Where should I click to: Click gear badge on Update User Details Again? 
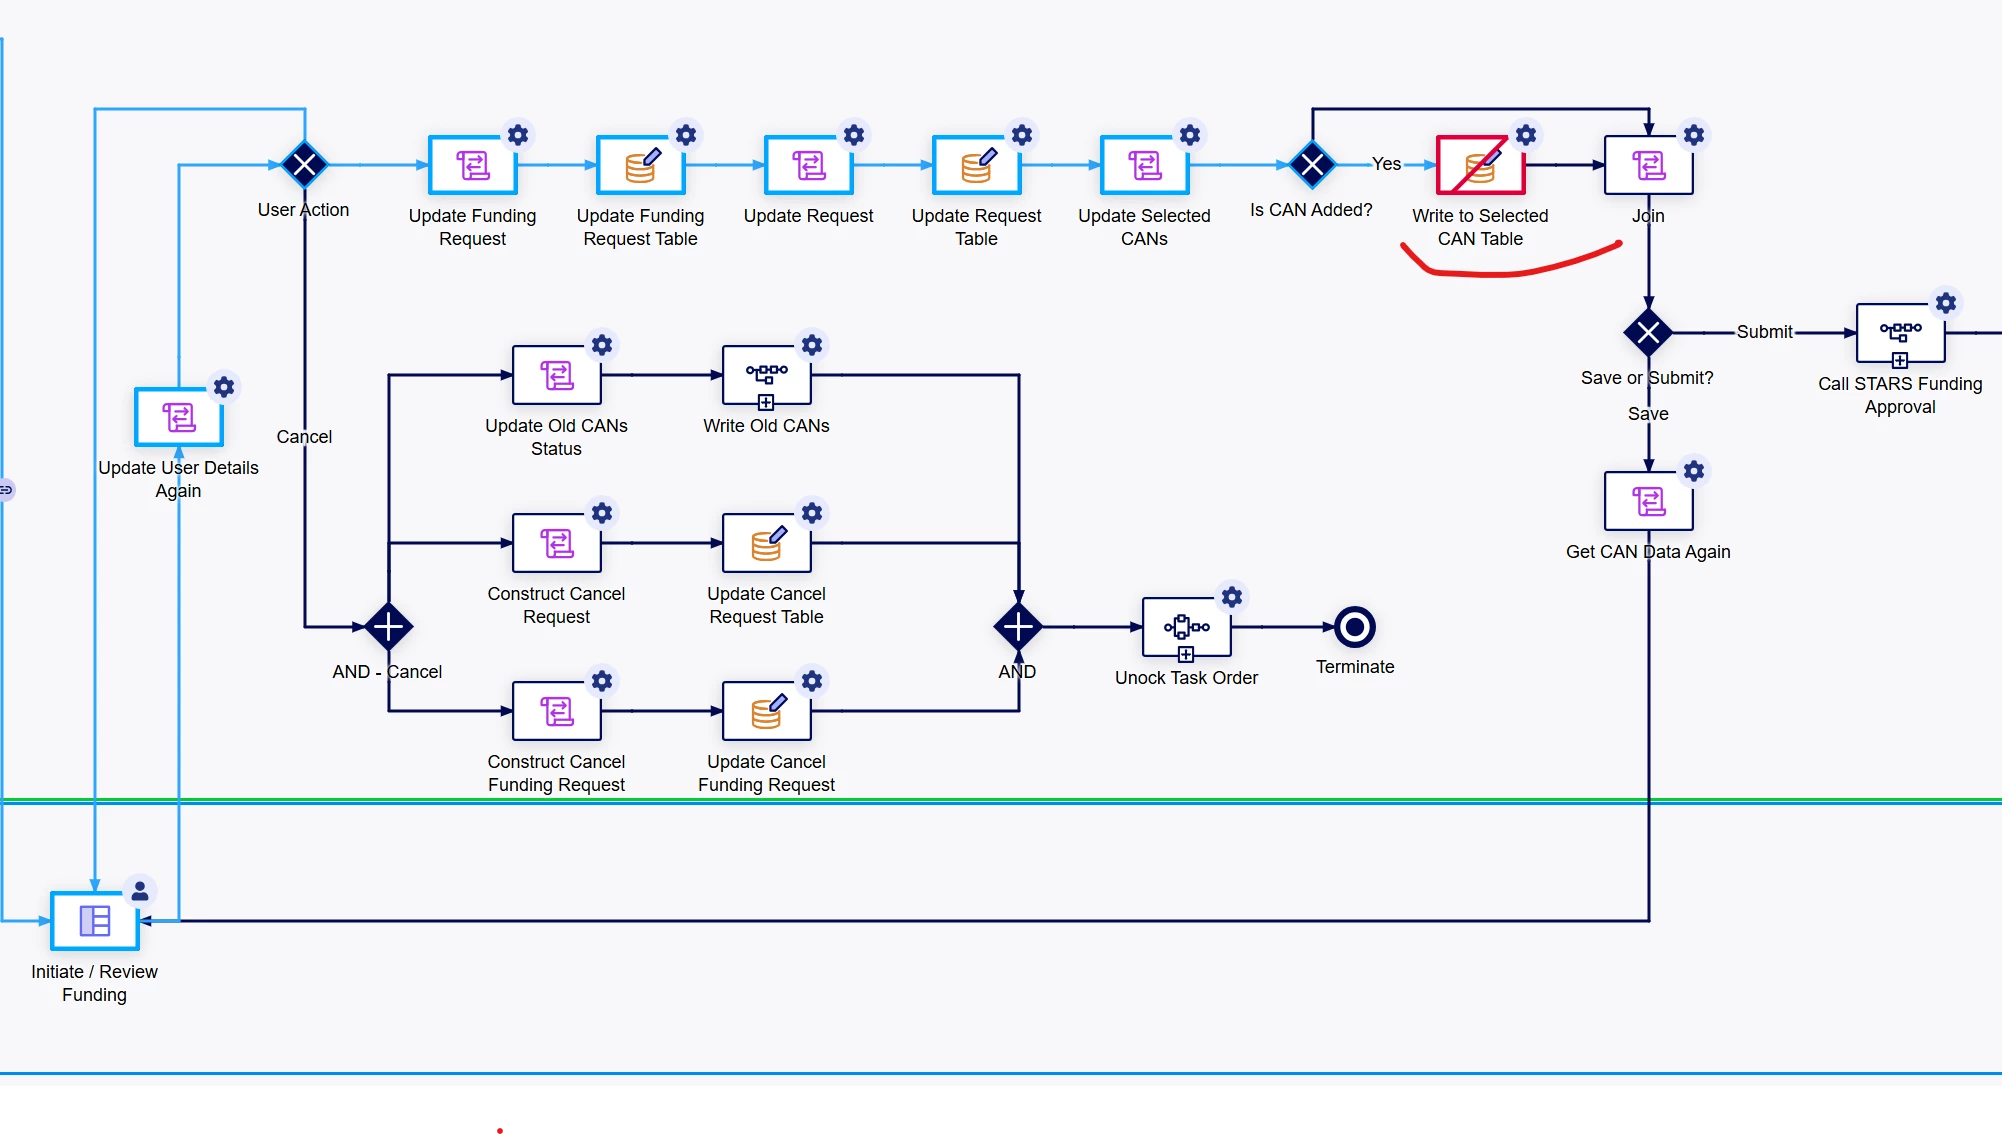[x=224, y=387]
